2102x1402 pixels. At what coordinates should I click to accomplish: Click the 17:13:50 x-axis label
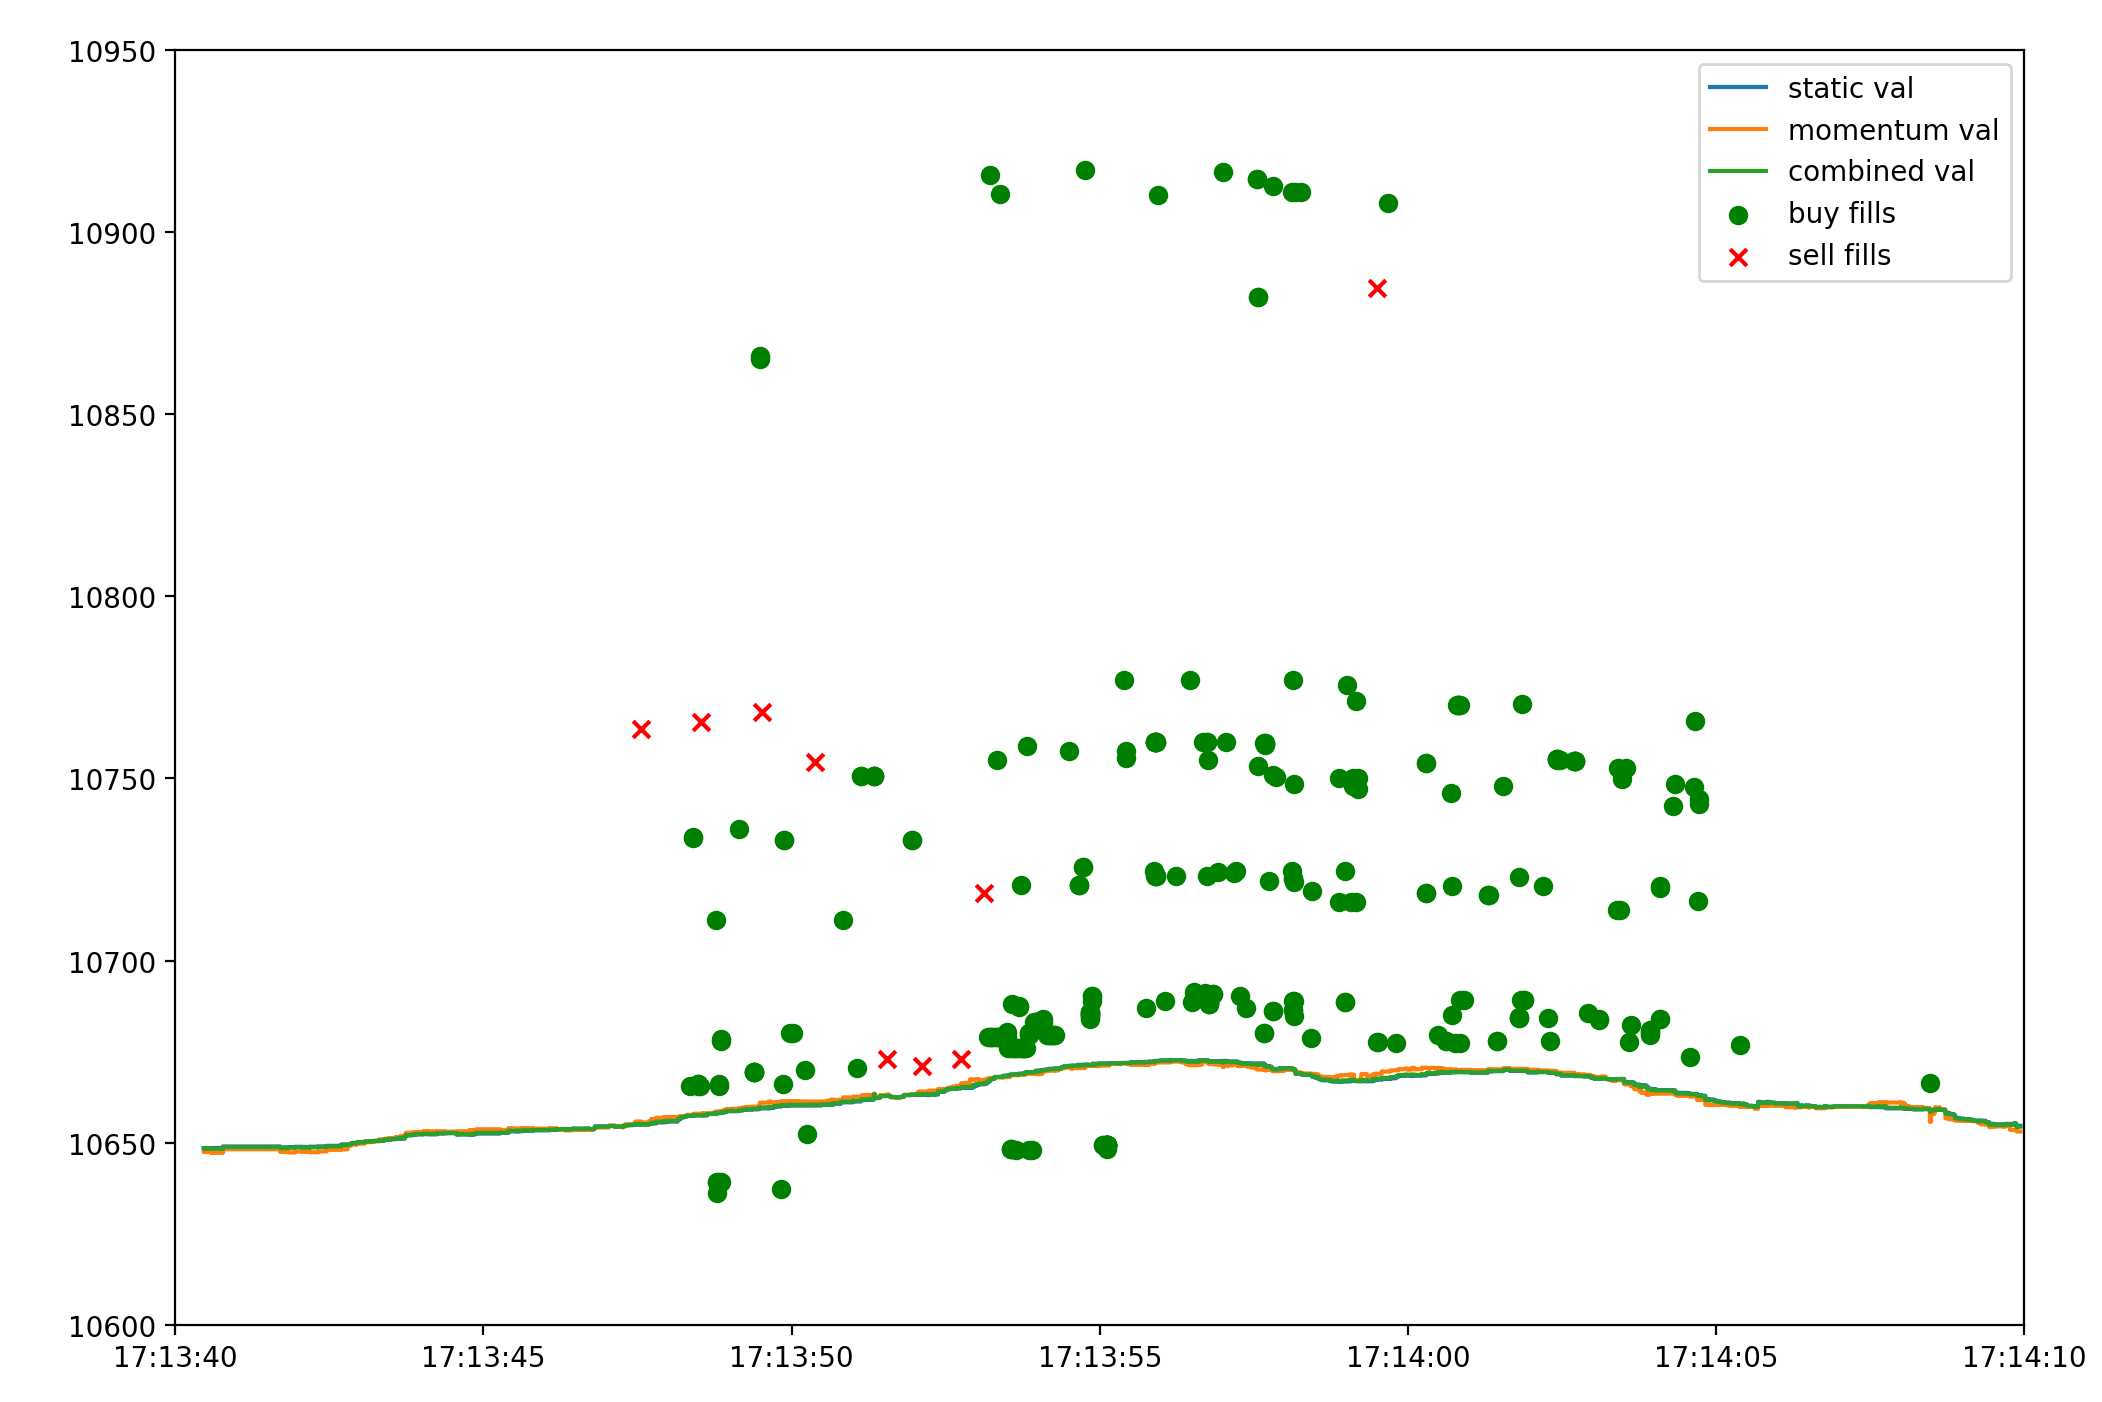pyautogui.click(x=791, y=1357)
